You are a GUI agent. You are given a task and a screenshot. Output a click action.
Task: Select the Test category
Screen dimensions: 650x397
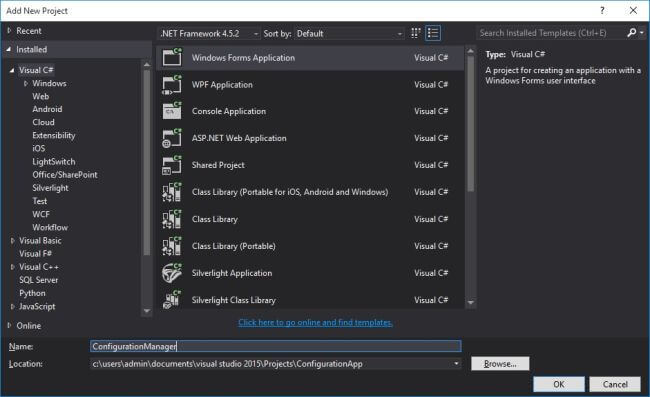pyautogui.click(x=40, y=201)
